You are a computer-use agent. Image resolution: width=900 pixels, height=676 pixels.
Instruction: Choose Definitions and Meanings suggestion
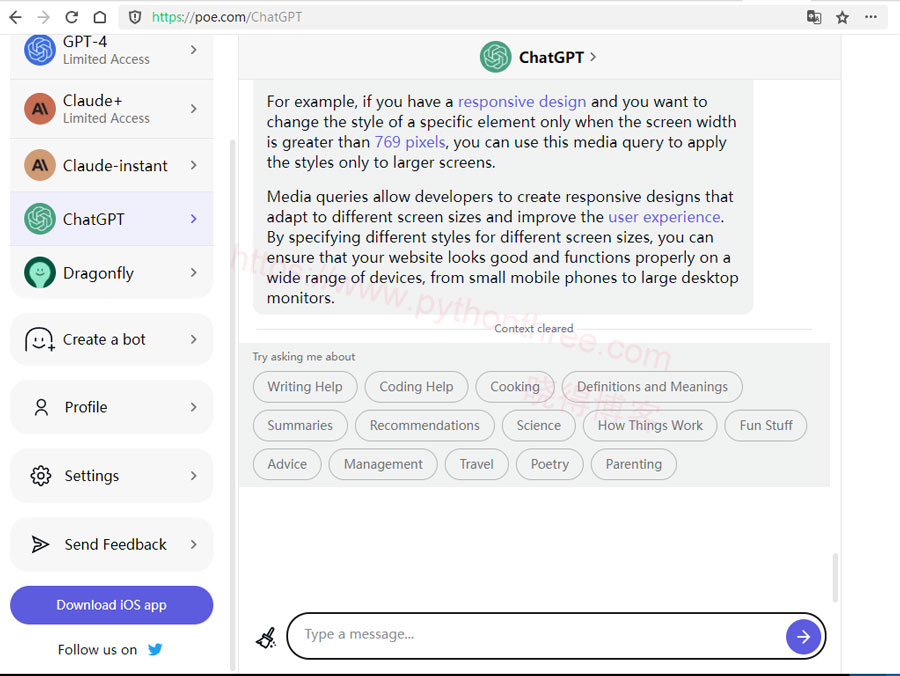click(652, 387)
